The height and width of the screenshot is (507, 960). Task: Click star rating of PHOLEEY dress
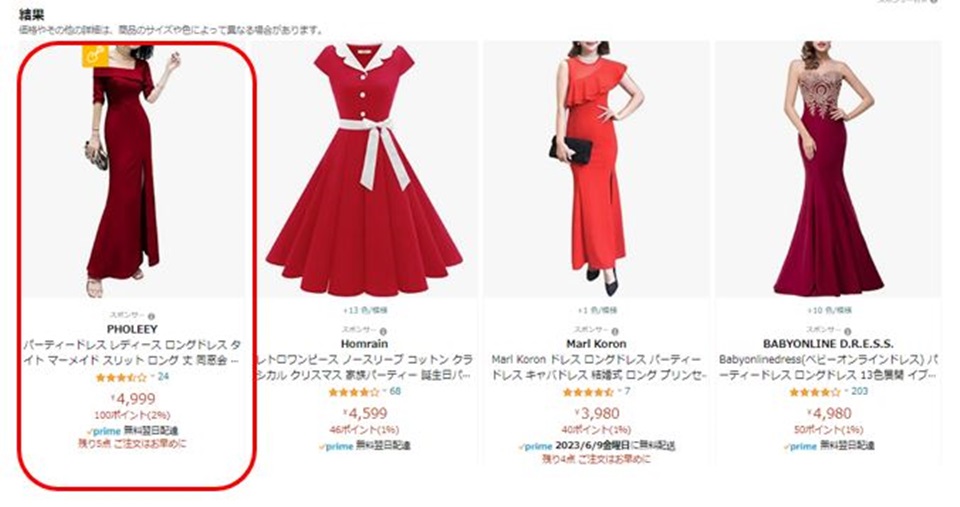pos(121,378)
